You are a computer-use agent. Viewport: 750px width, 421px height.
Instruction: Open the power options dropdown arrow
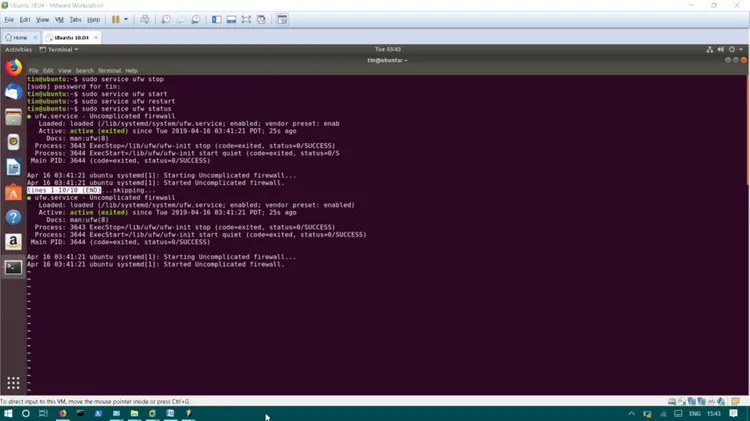pos(126,20)
